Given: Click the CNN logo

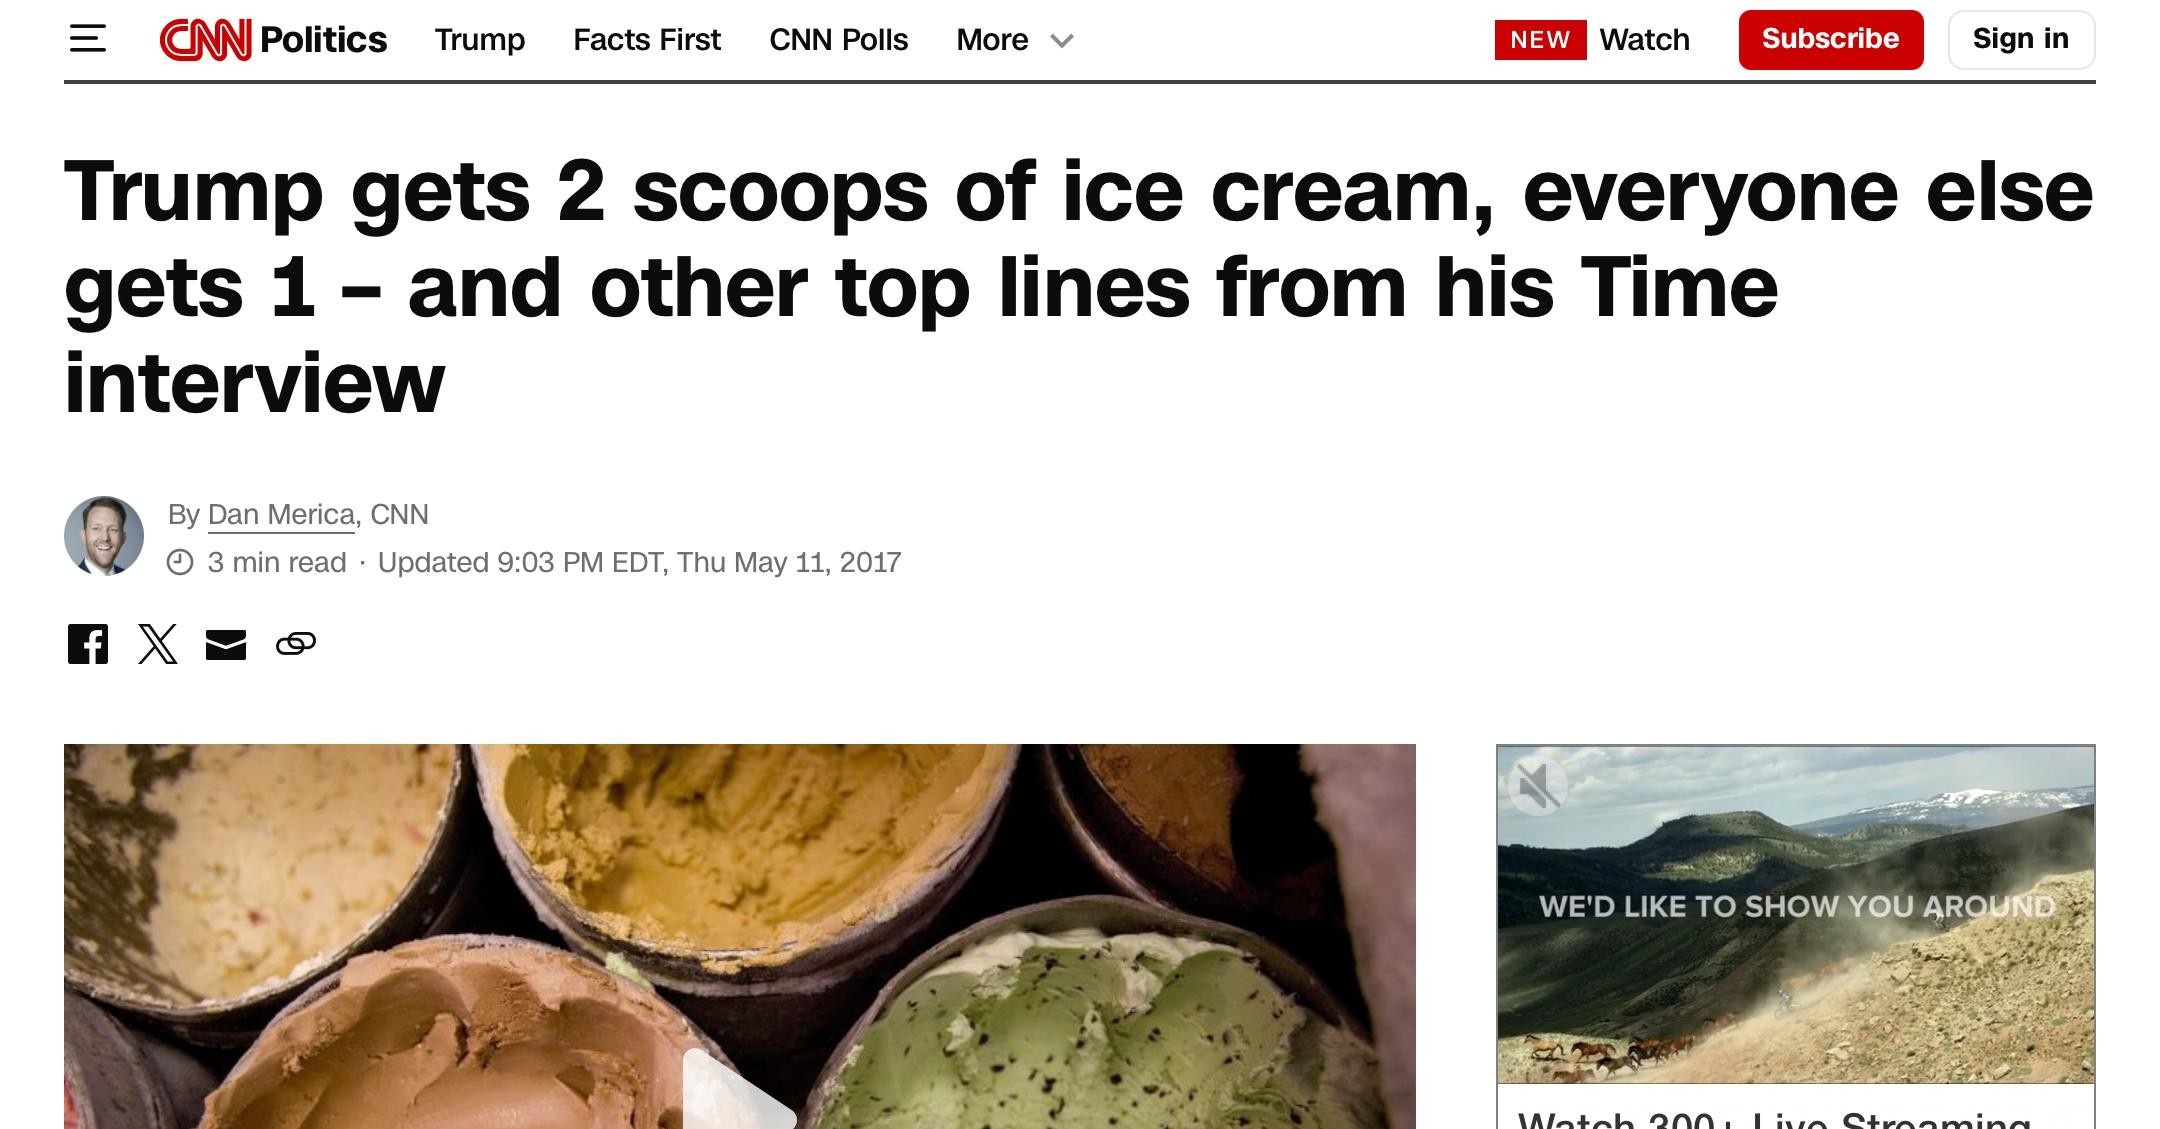Looking at the screenshot, I should click(205, 40).
